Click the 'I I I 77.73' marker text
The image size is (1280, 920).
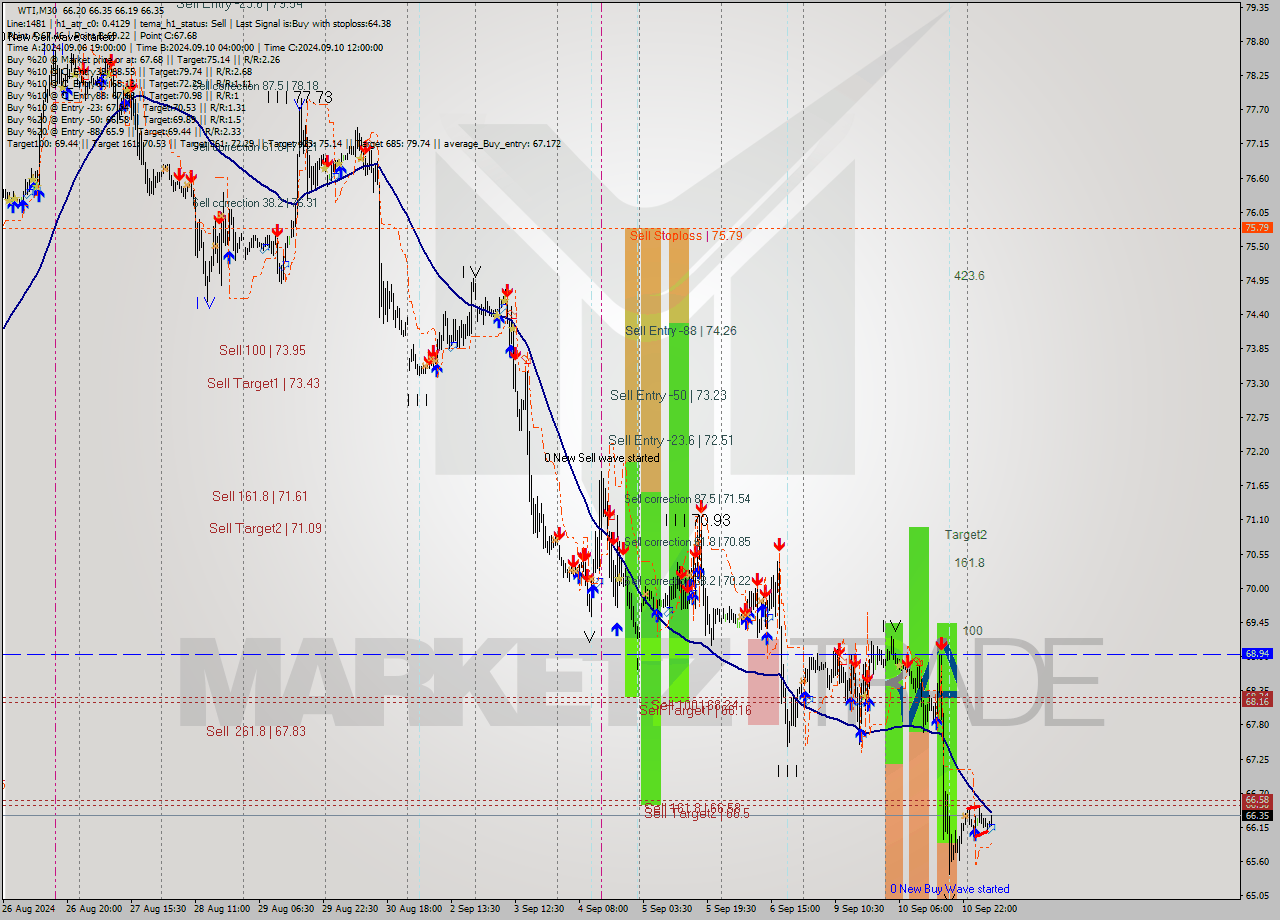[300, 98]
